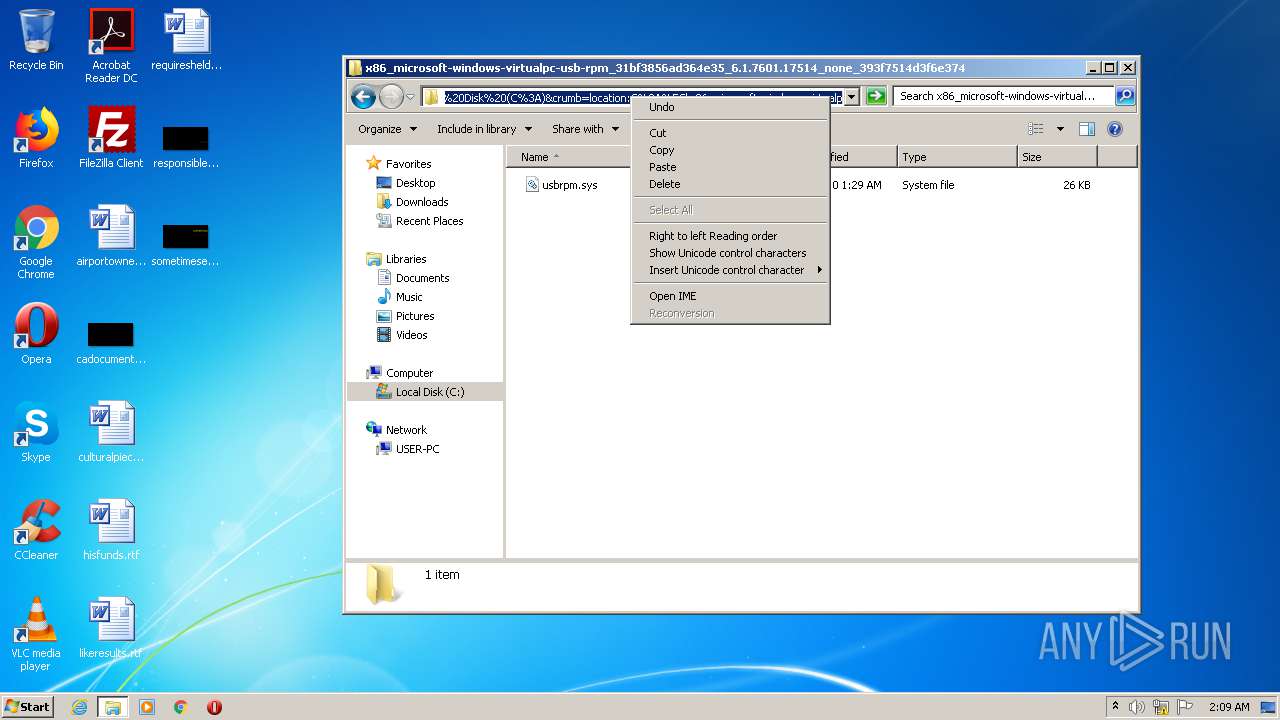Image resolution: width=1280 pixels, height=720 pixels.
Task: Select Local Disk (C:) in navigation pane
Action: click(429, 392)
